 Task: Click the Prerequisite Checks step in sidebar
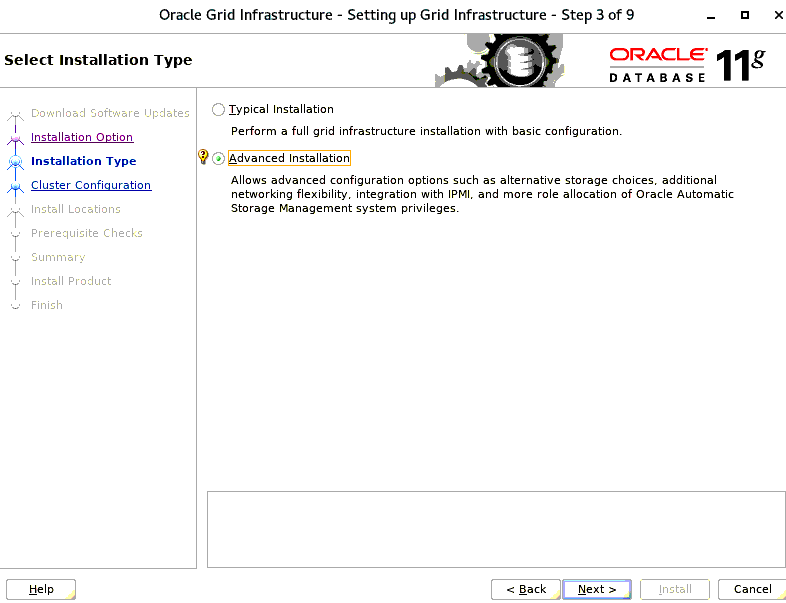[x=87, y=234]
